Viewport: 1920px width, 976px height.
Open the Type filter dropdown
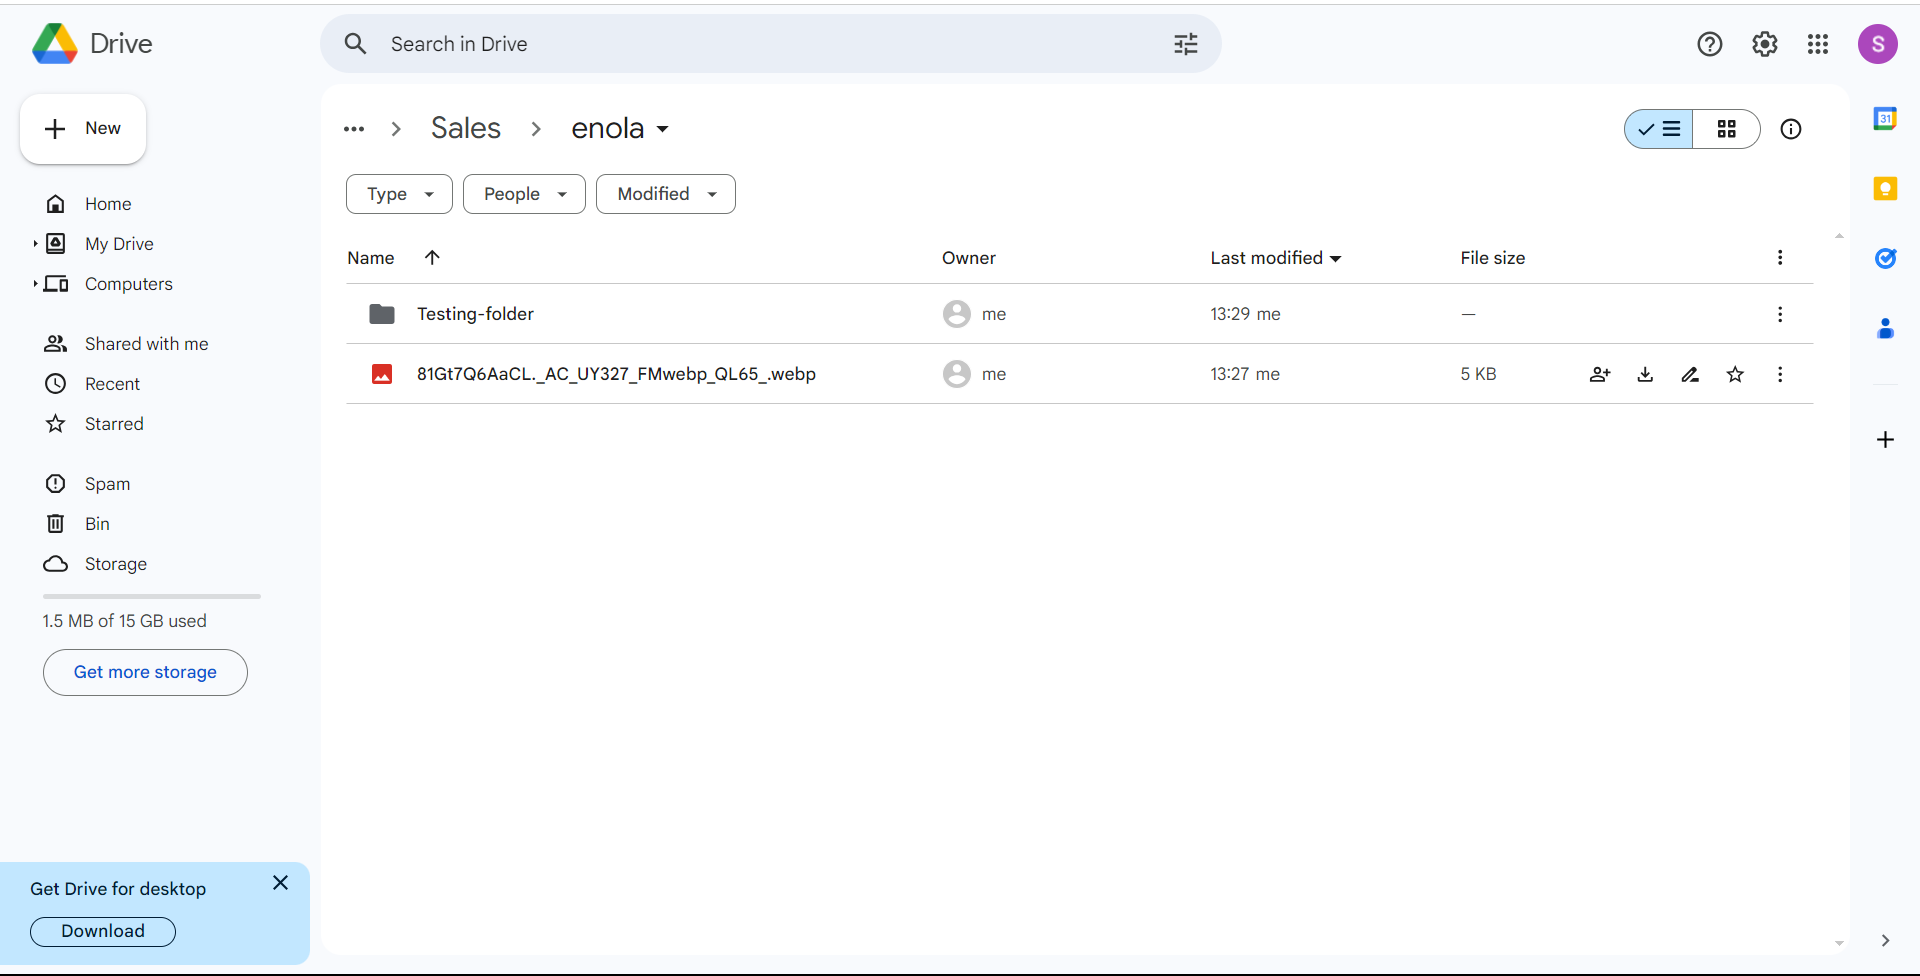[x=399, y=194]
